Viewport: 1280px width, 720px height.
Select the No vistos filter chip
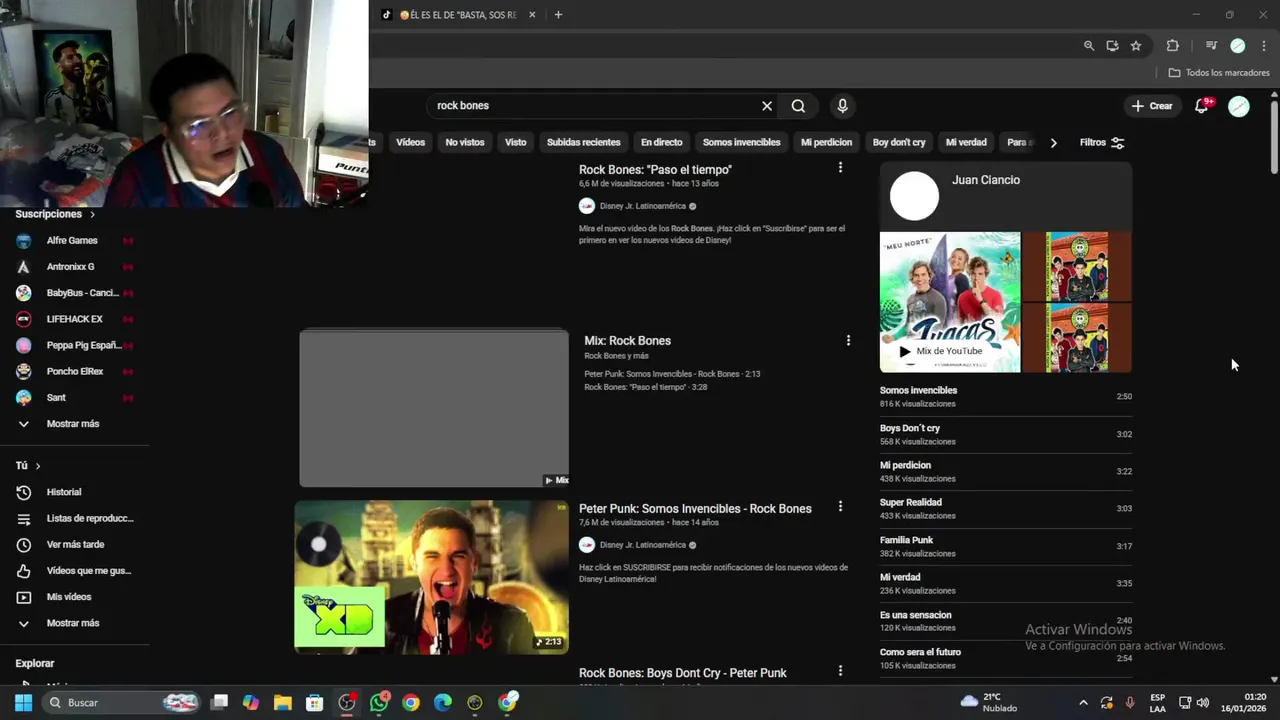465,142
